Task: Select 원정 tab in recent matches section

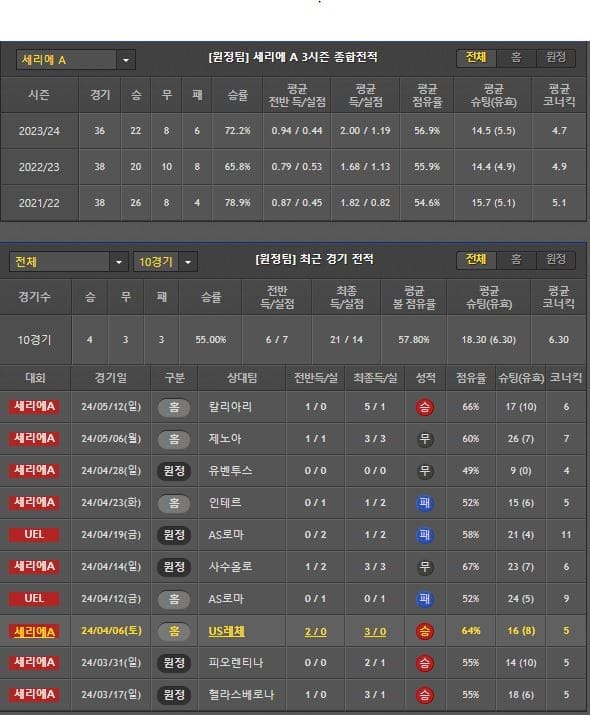Action: tap(556, 259)
